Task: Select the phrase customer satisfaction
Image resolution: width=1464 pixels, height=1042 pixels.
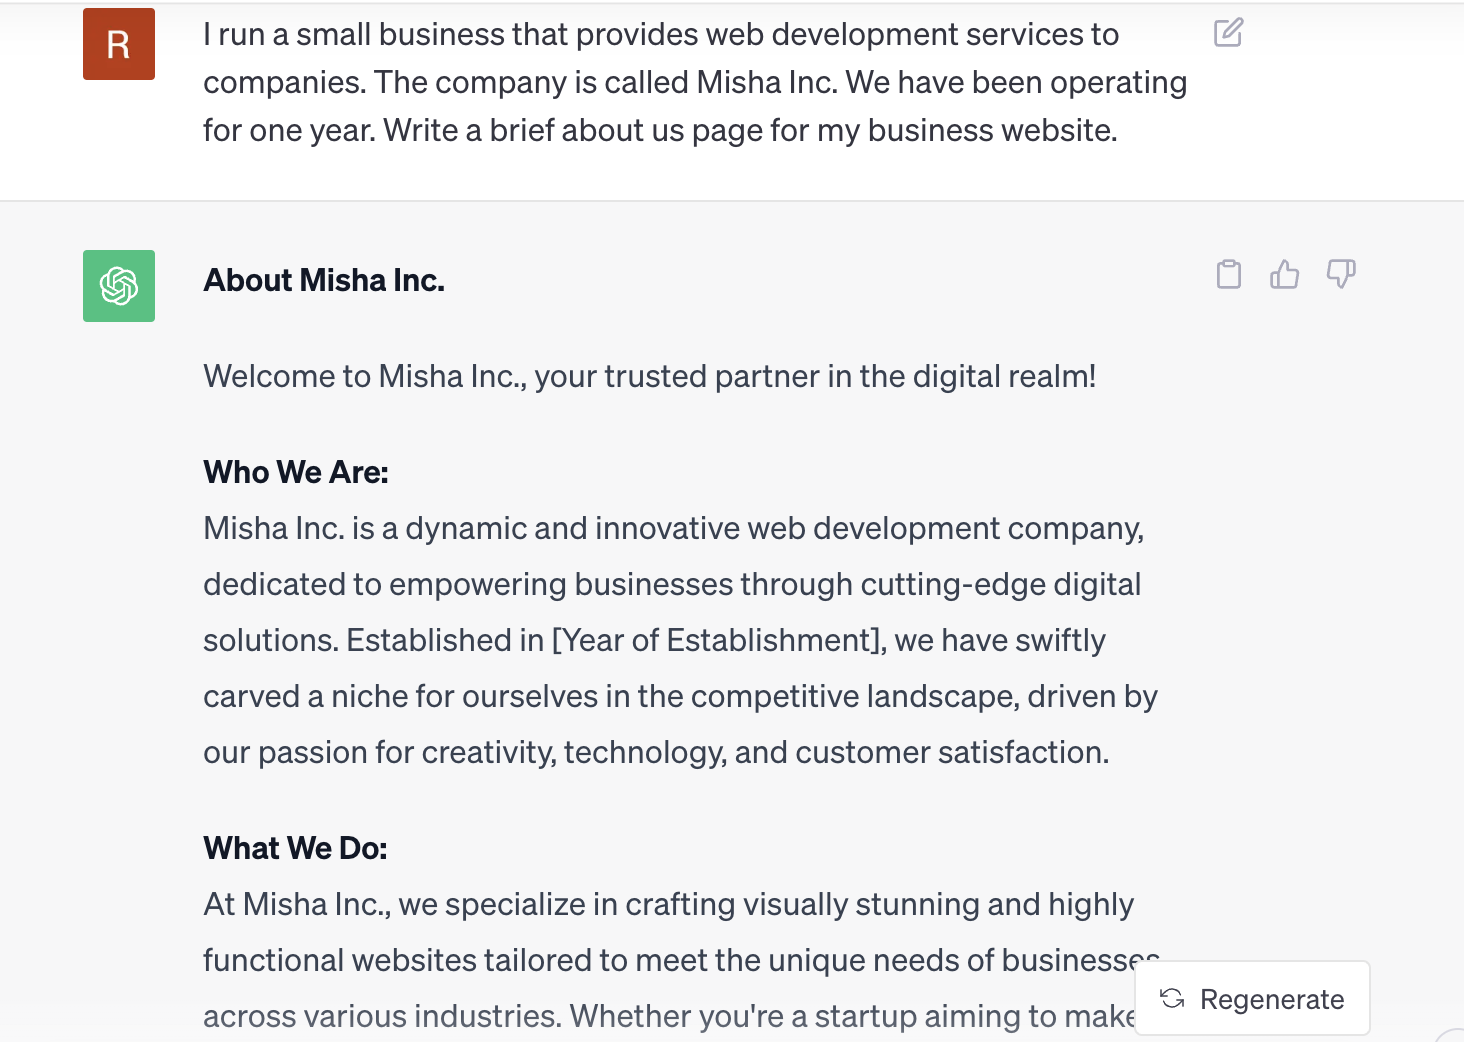Action: [950, 752]
